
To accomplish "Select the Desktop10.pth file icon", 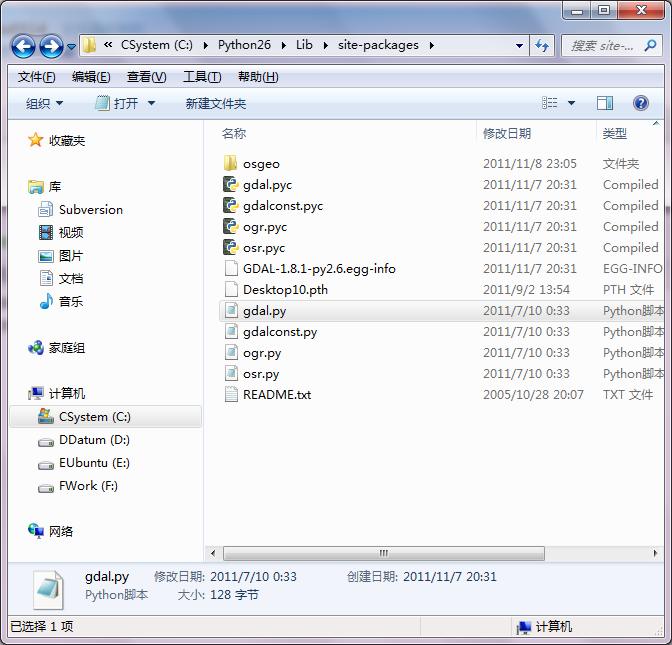I will click(x=231, y=289).
